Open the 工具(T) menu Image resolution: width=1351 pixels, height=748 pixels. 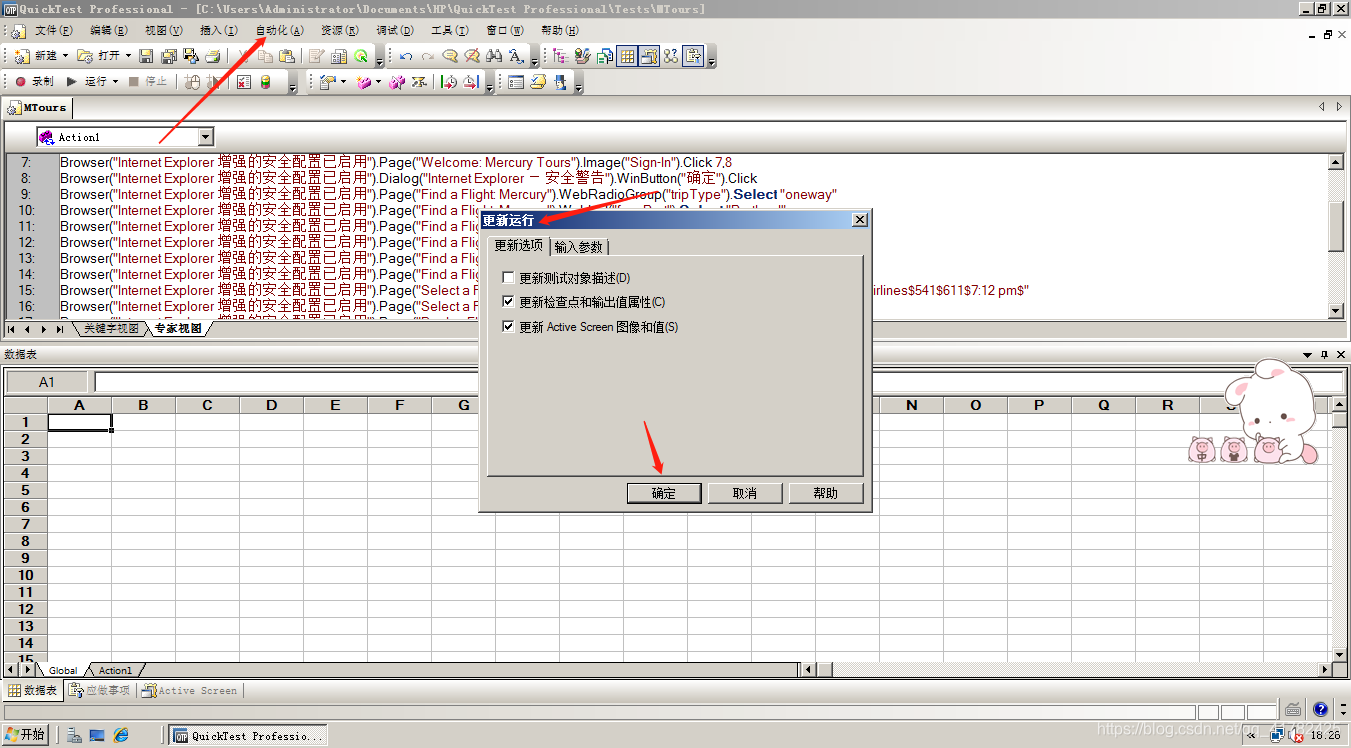(449, 31)
